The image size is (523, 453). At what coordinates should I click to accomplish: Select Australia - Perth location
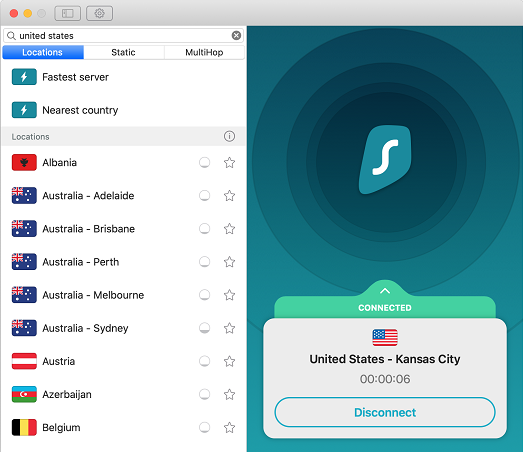pyautogui.click(x=123, y=262)
